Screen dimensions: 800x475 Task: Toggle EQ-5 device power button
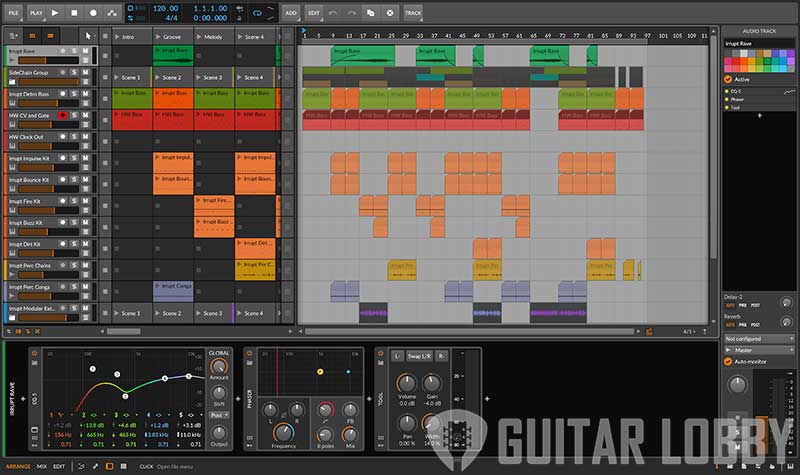tap(34, 353)
